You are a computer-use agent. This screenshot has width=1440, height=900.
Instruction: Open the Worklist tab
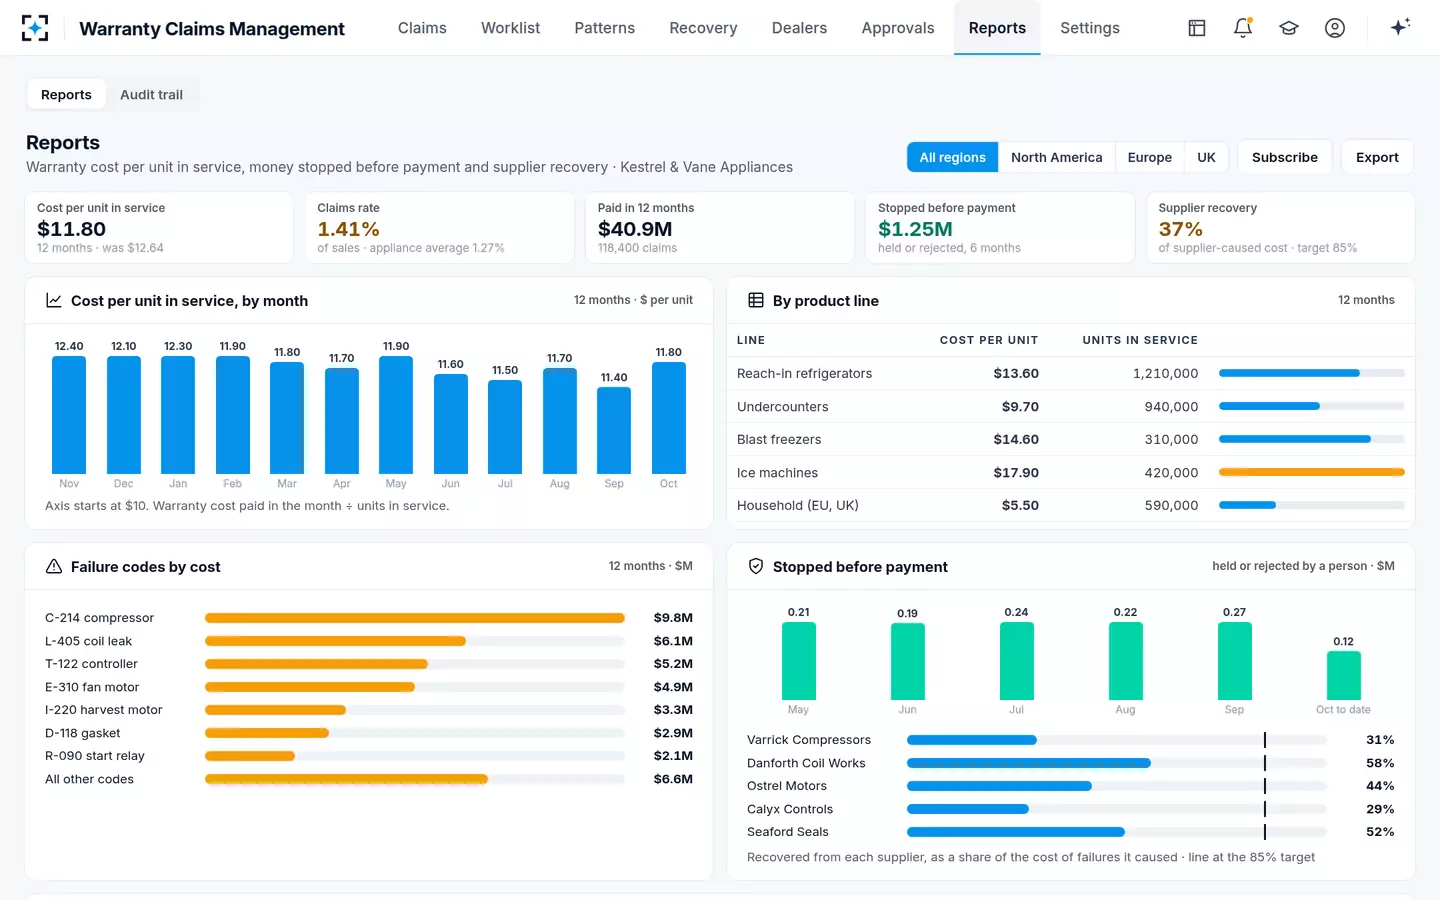coord(510,28)
